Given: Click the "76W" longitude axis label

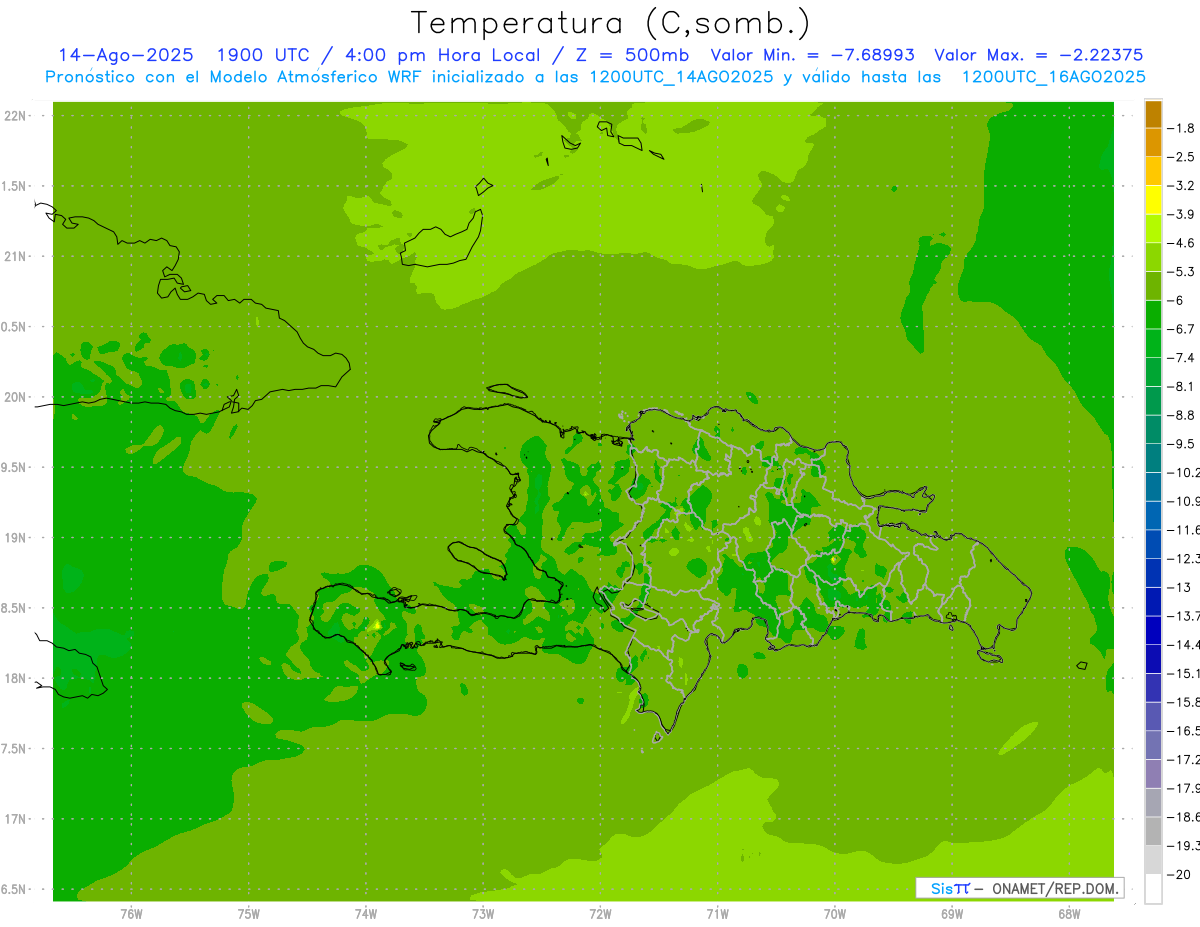Looking at the screenshot, I should [131, 915].
